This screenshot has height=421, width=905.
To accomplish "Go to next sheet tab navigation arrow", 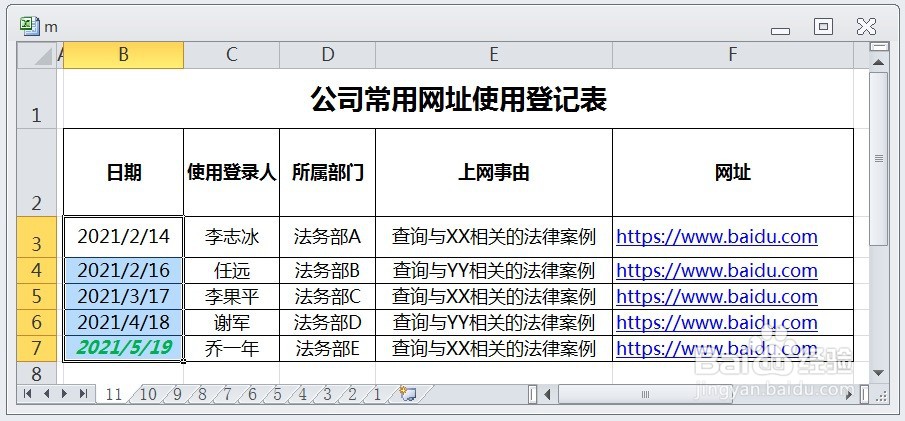I will 64,394.
